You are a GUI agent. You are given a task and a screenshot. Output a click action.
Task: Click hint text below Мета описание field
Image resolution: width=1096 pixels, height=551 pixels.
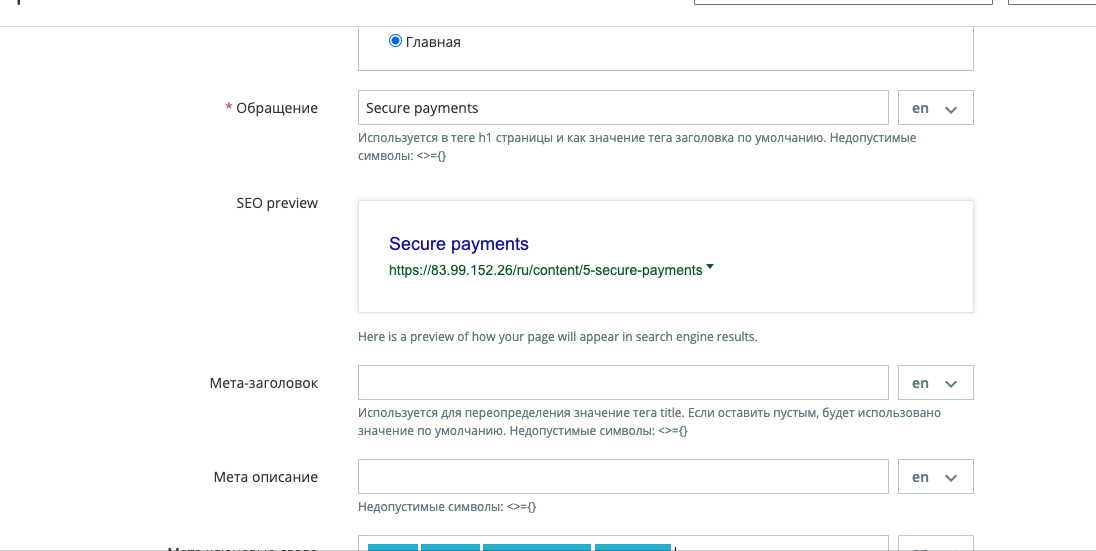(447, 507)
